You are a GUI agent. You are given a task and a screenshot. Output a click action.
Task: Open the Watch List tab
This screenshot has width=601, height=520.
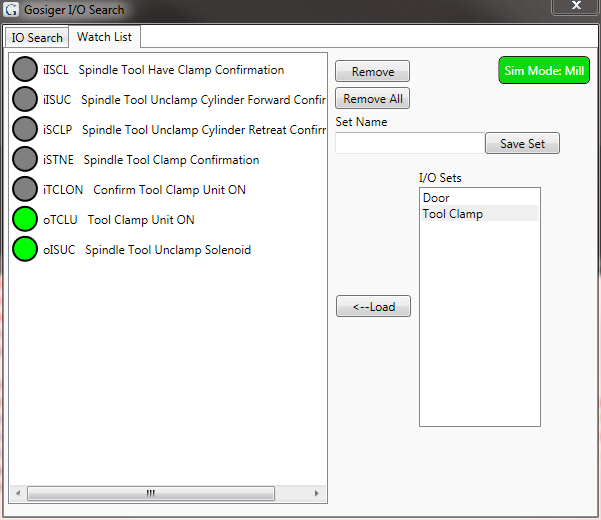click(x=107, y=37)
